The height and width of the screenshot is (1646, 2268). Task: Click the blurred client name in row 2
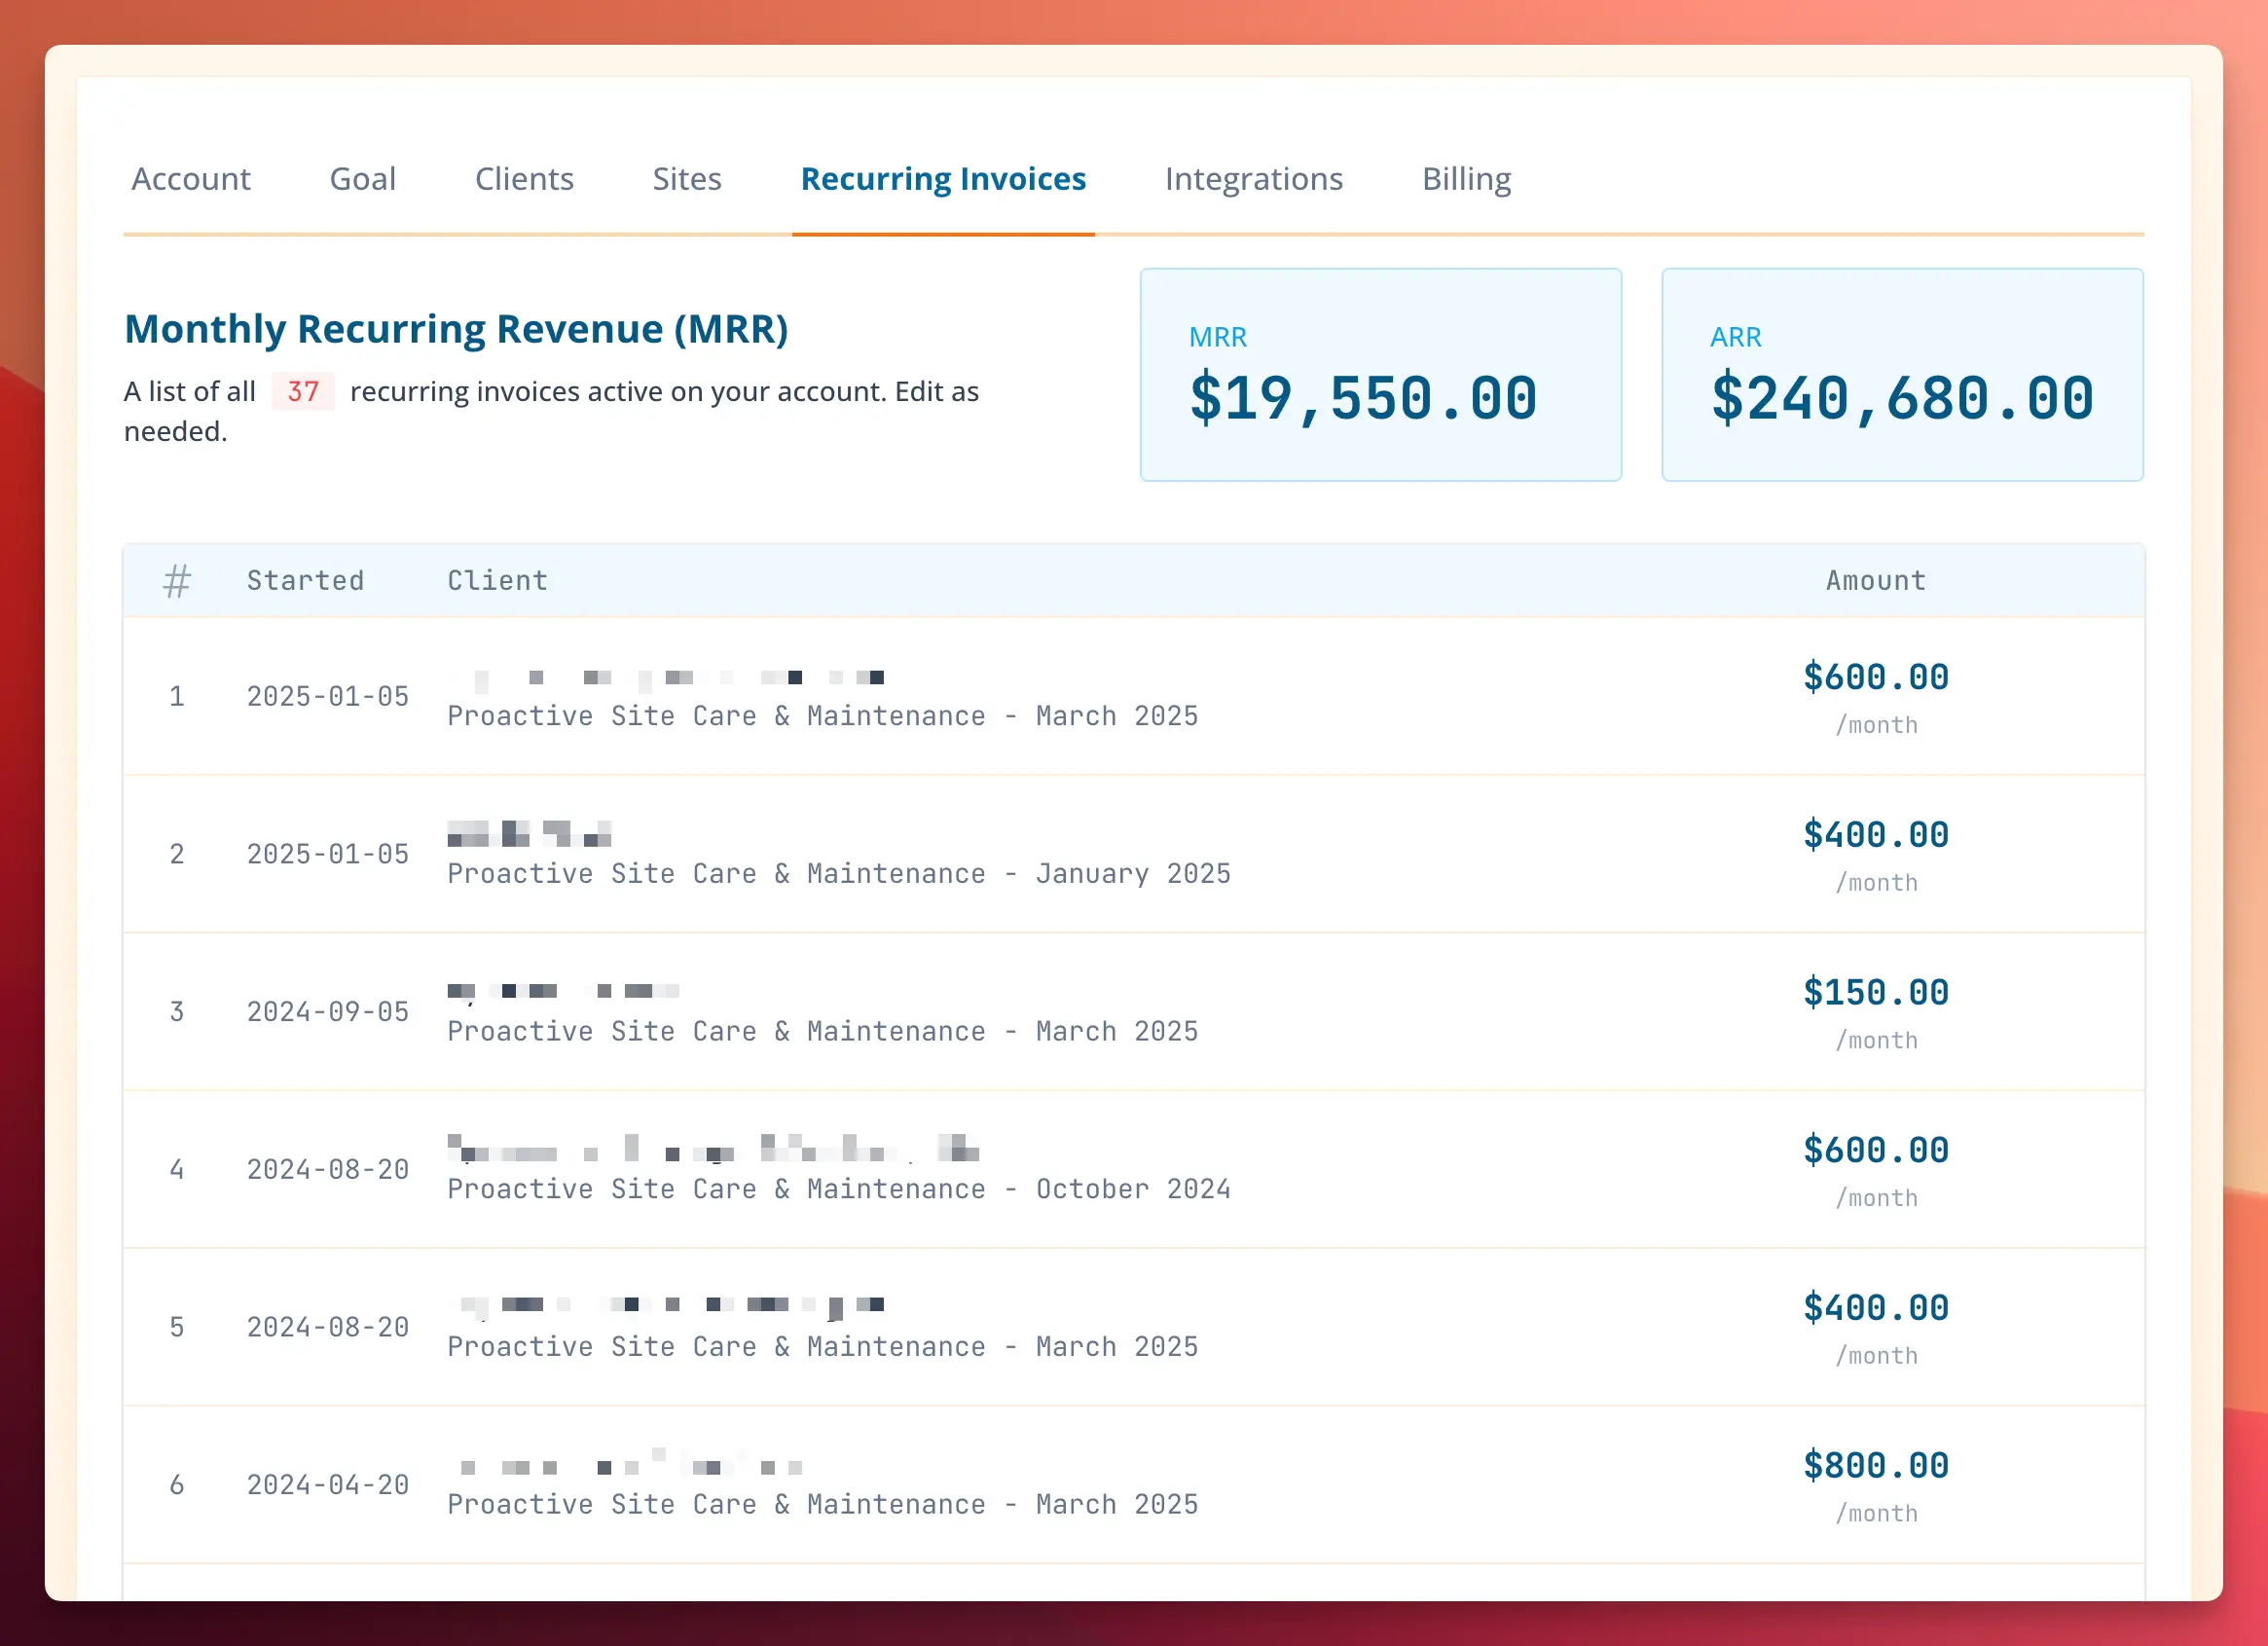coord(529,834)
